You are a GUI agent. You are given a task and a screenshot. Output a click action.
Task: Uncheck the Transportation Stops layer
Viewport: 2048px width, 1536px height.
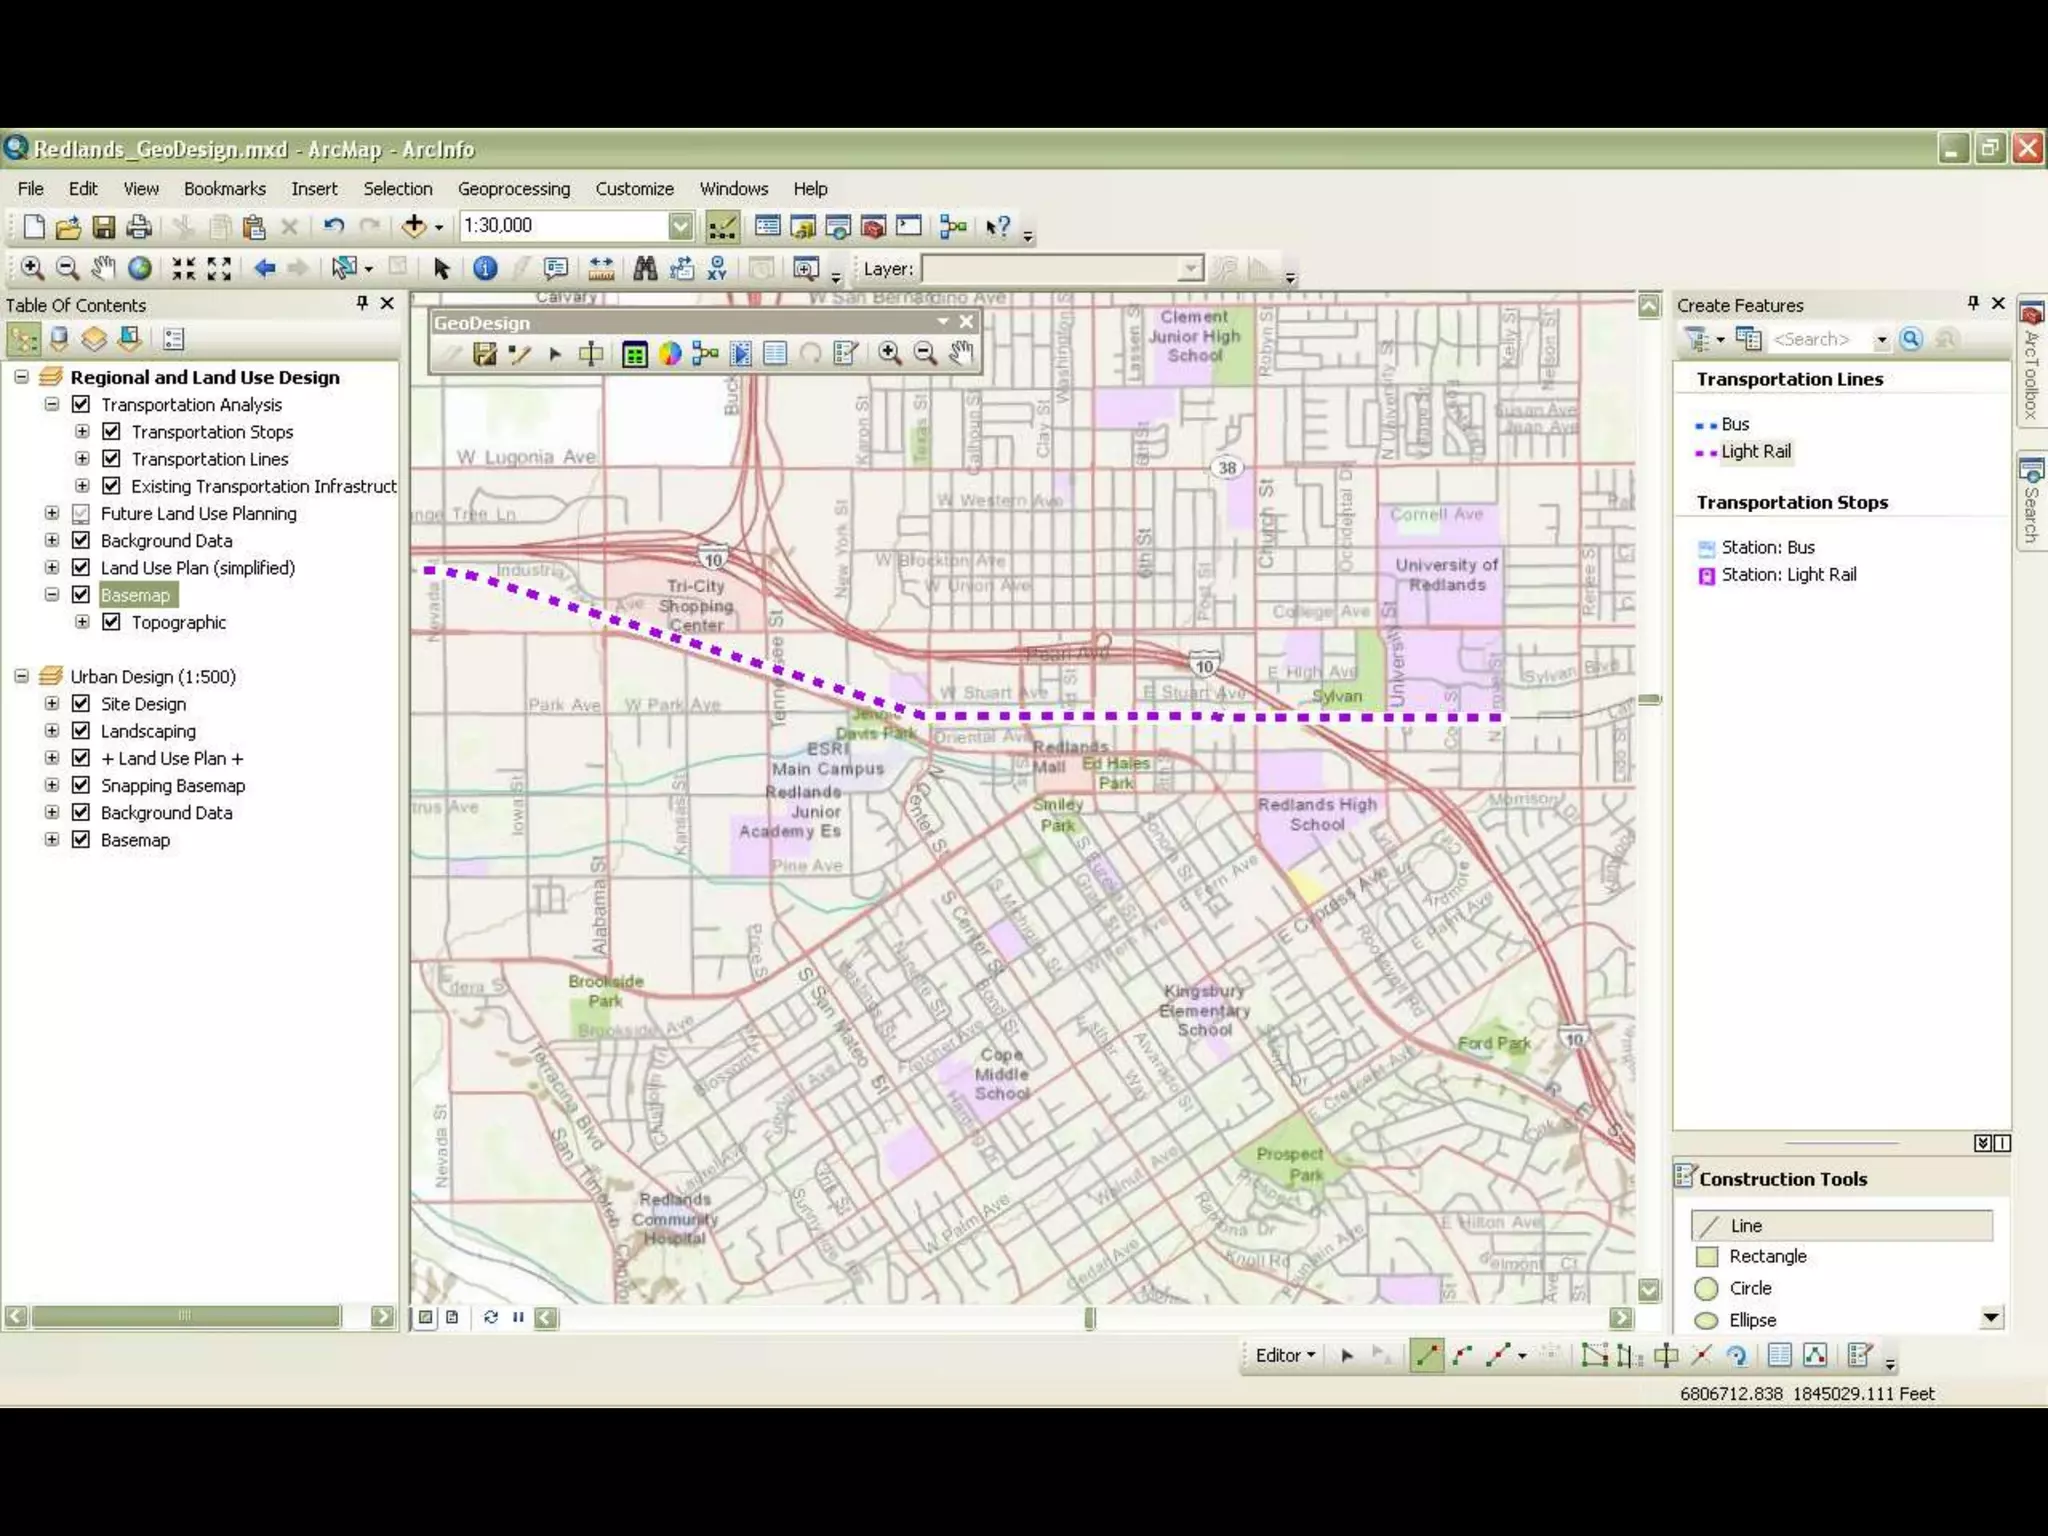pyautogui.click(x=112, y=432)
